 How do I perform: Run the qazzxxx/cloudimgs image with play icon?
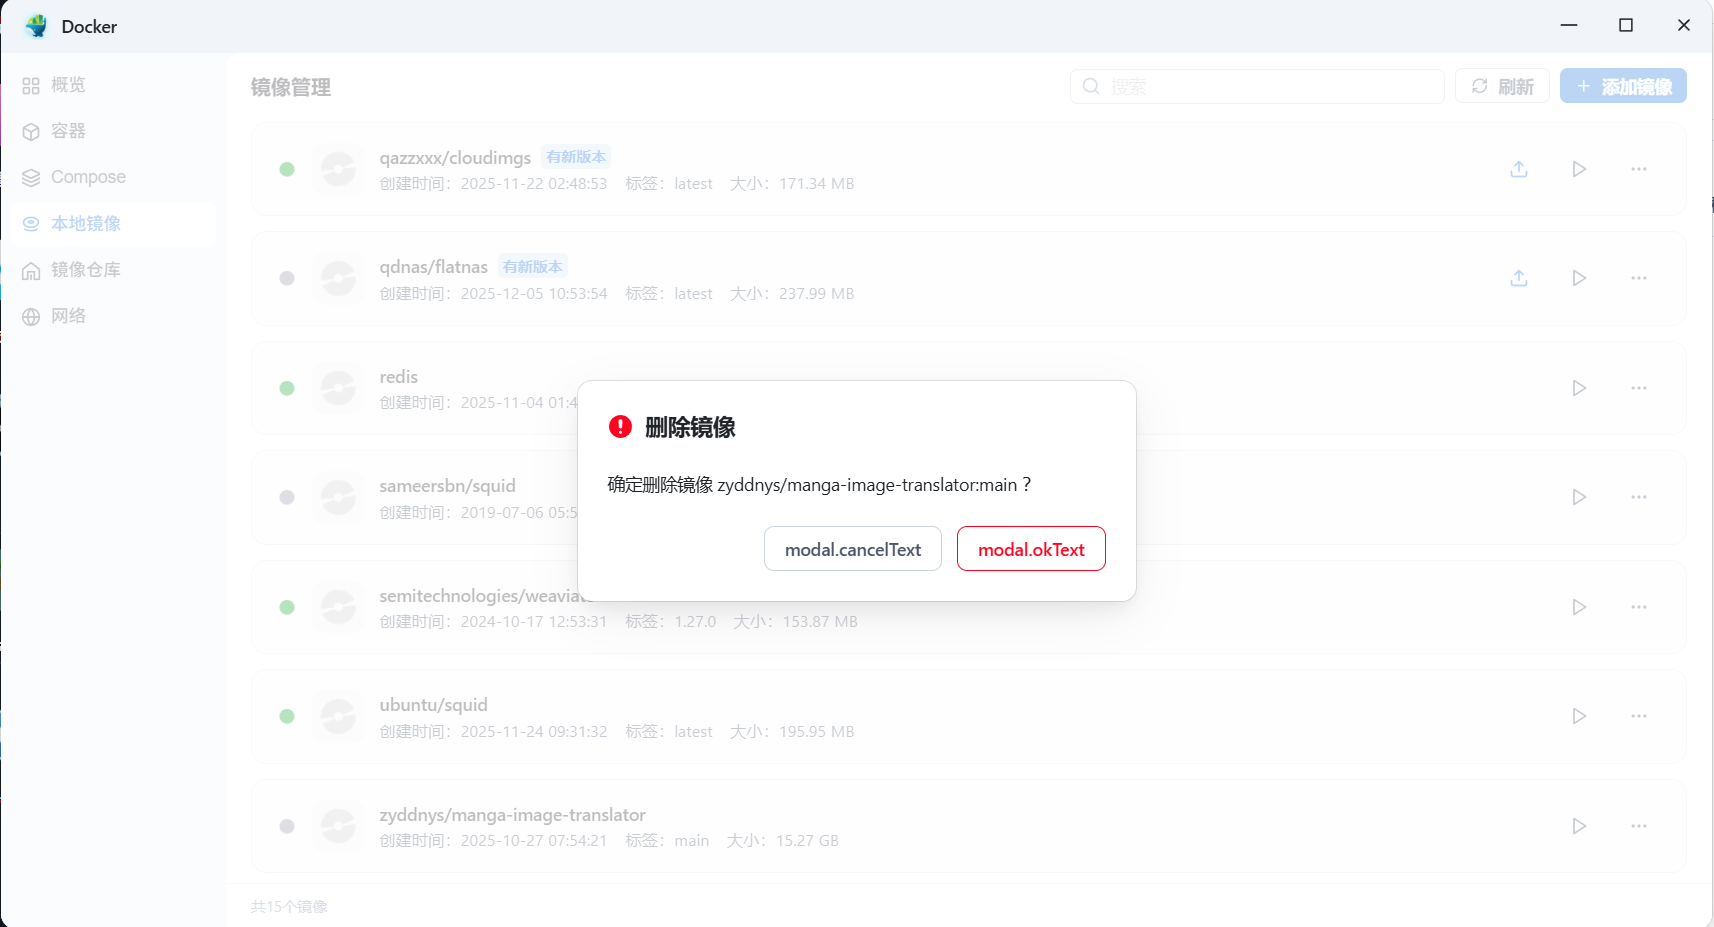tap(1579, 169)
